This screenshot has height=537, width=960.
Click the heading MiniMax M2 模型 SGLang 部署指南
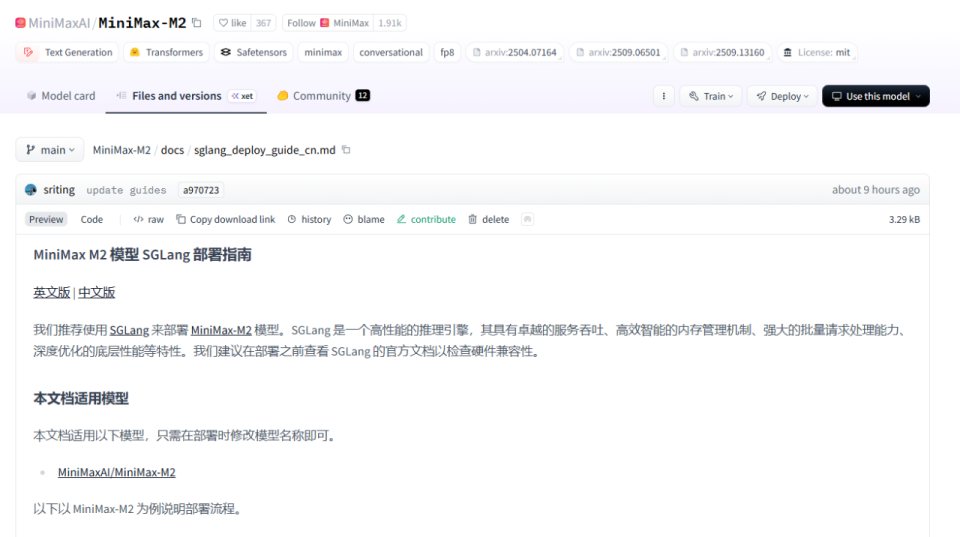pos(142,255)
